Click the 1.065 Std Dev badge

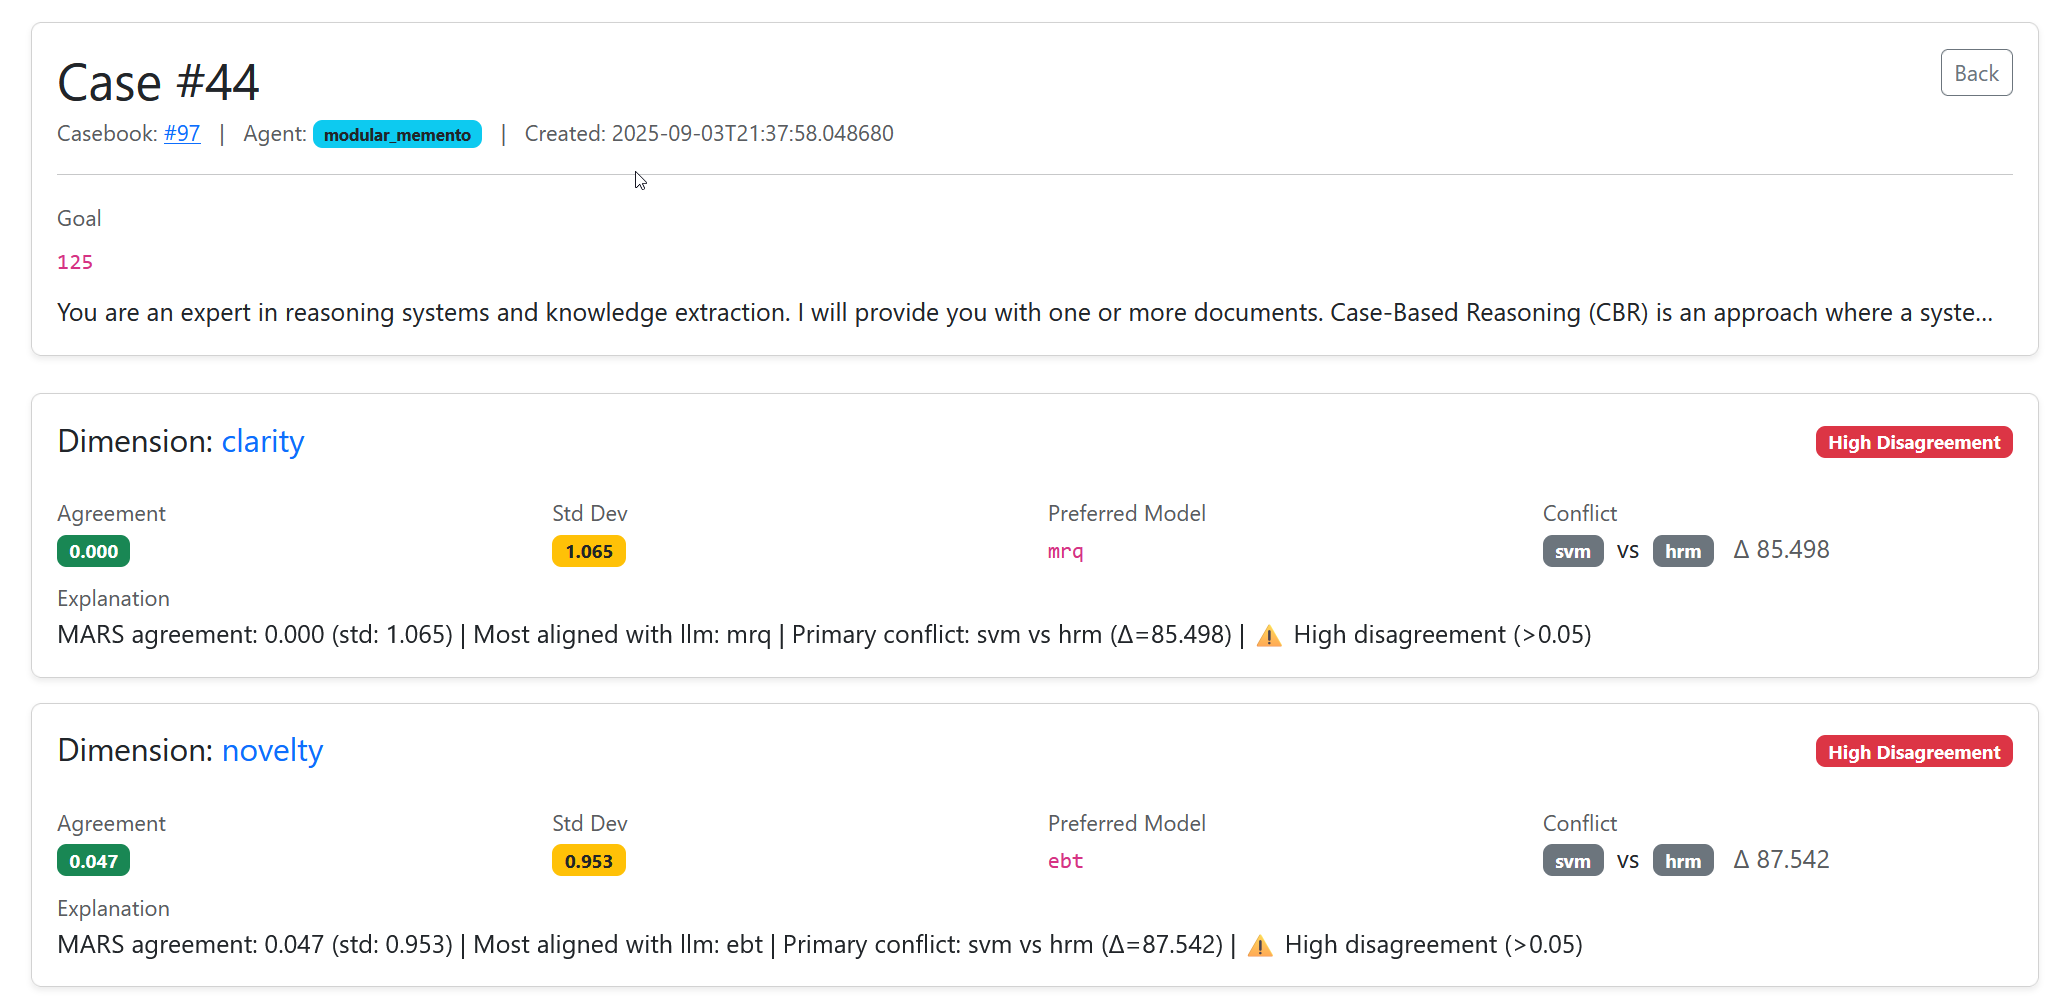click(x=589, y=551)
